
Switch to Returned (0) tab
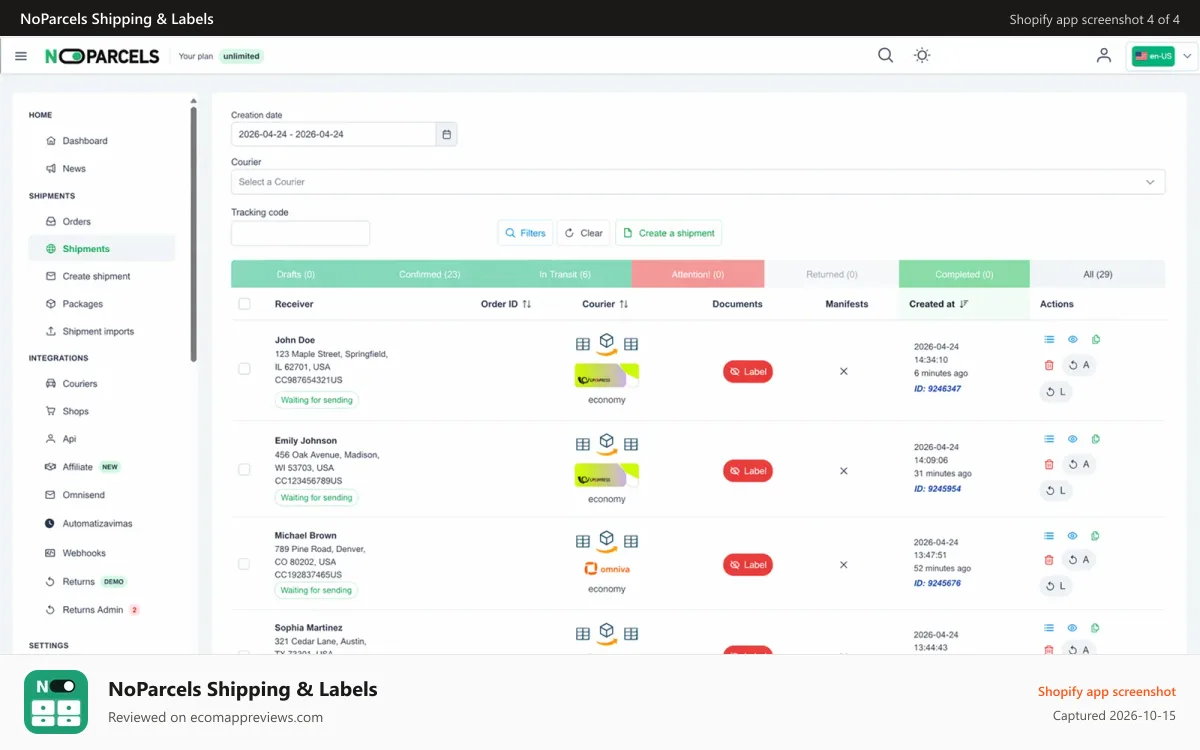tap(832, 274)
